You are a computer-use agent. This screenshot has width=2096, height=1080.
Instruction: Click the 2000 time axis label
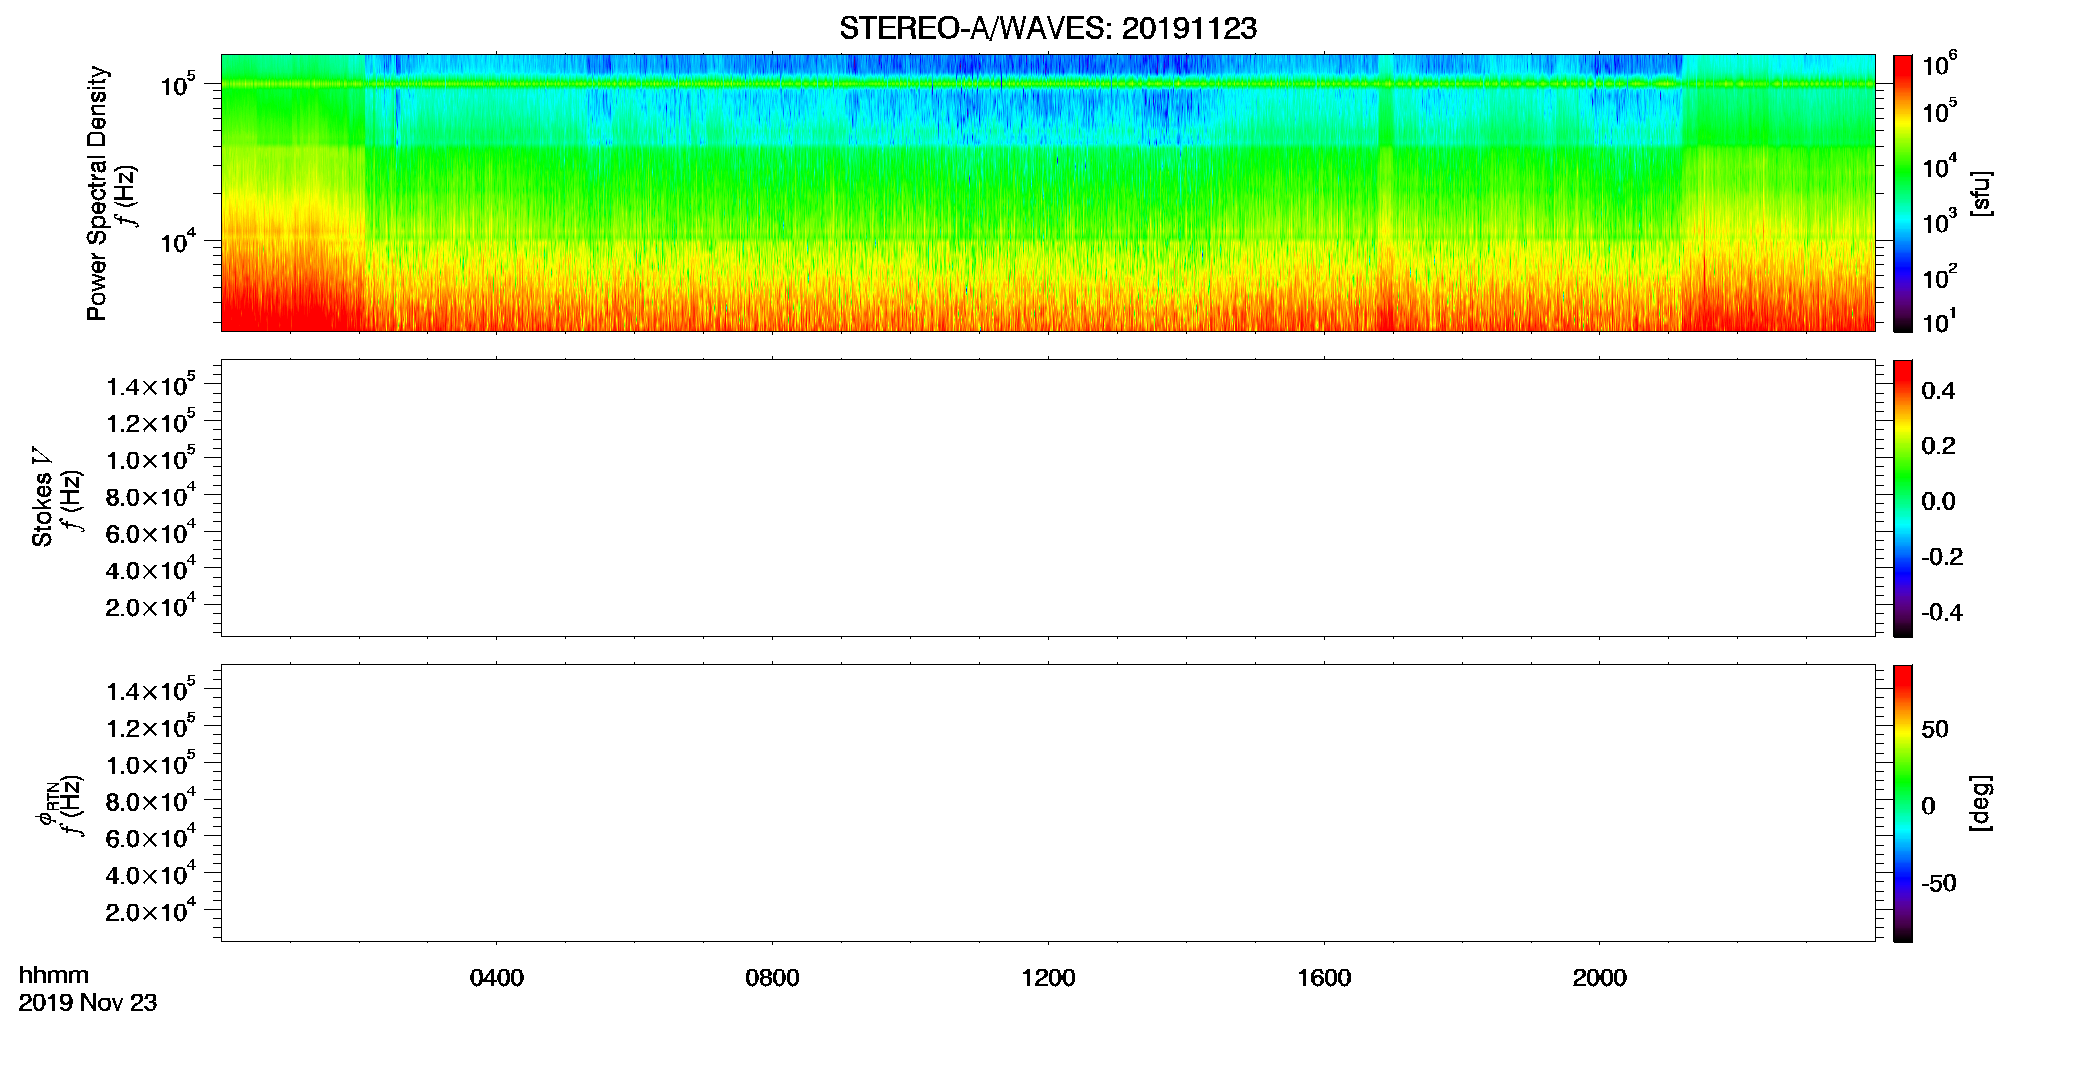pos(1599,978)
